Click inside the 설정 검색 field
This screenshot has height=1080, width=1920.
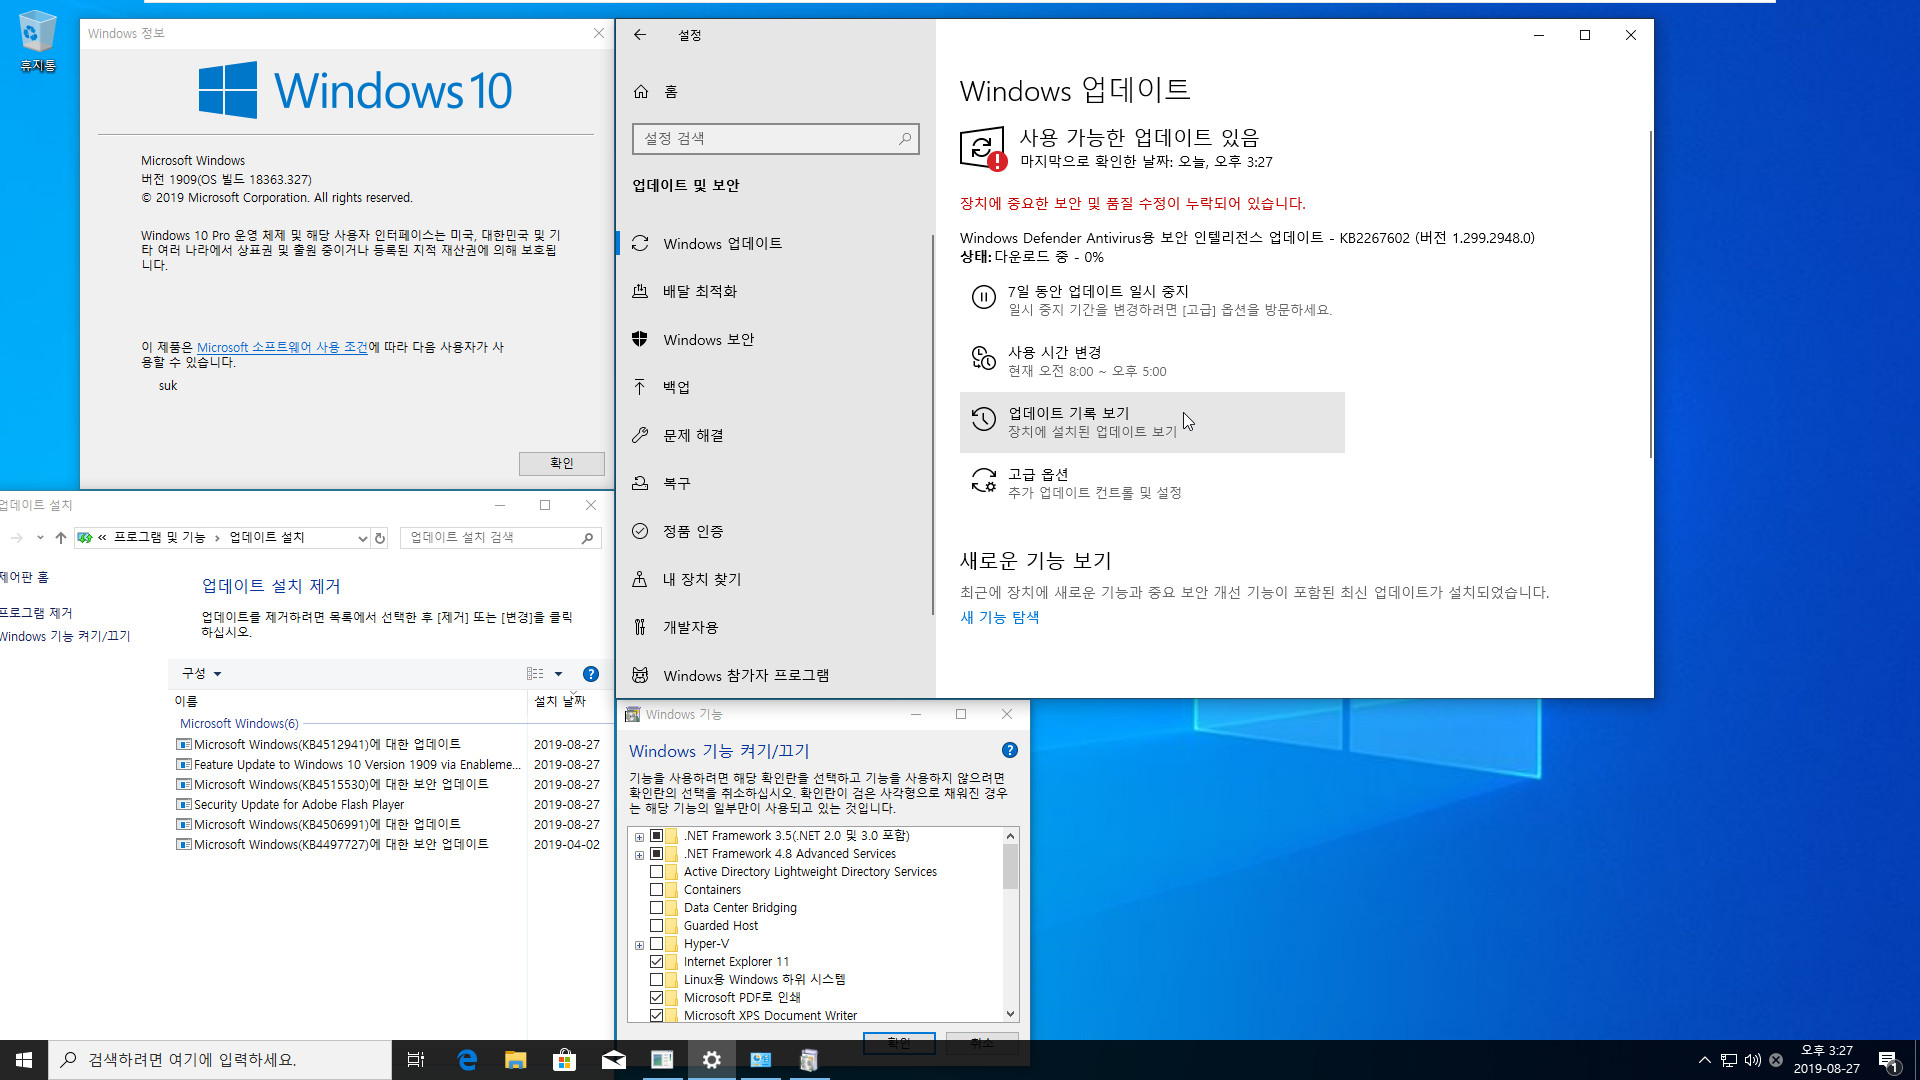[x=775, y=139]
